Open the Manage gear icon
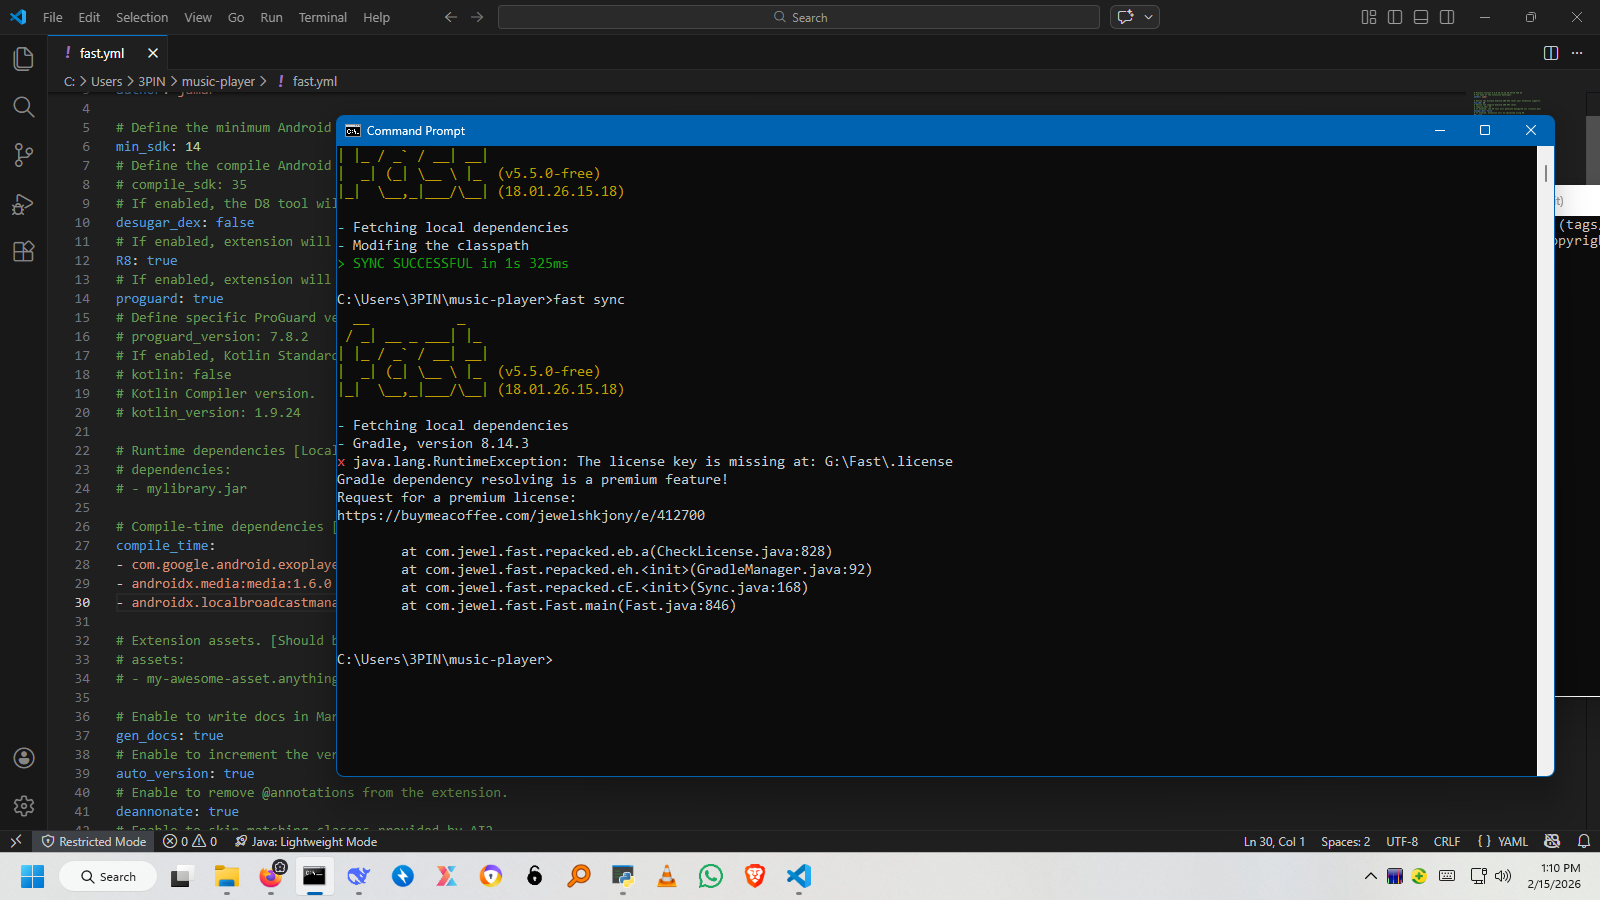Image resolution: width=1600 pixels, height=900 pixels. click(24, 806)
